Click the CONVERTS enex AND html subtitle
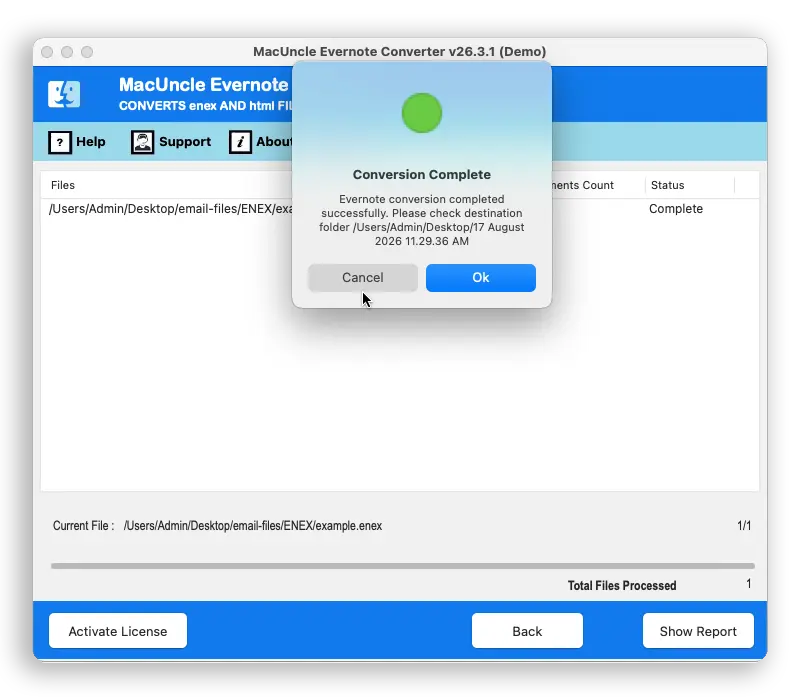 [206, 106]
